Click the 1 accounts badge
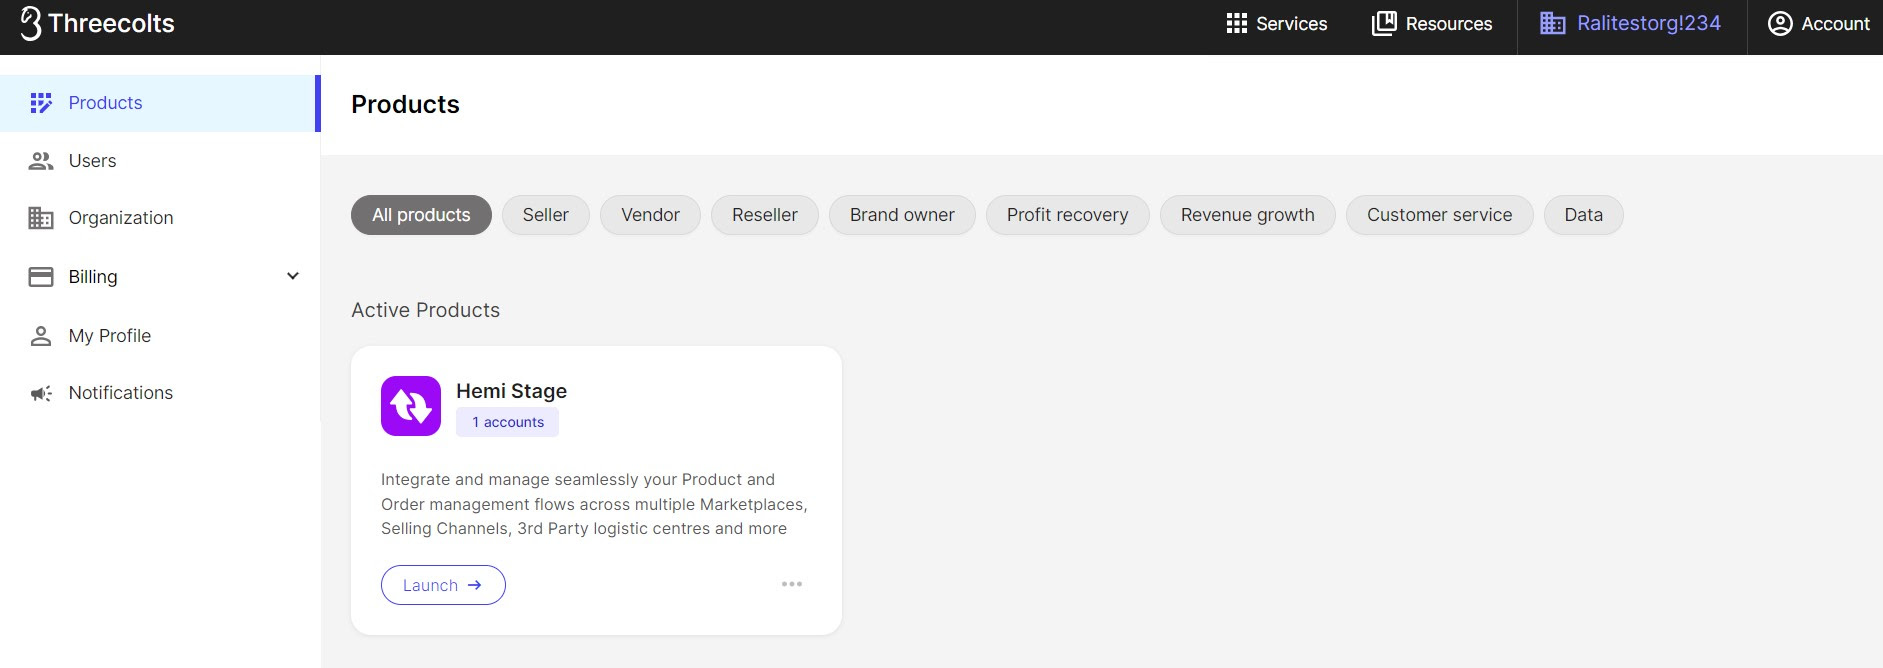Image resolution: width=1883 pixels, height=668 pixels. pyautogui.click(x=508, y=422)
